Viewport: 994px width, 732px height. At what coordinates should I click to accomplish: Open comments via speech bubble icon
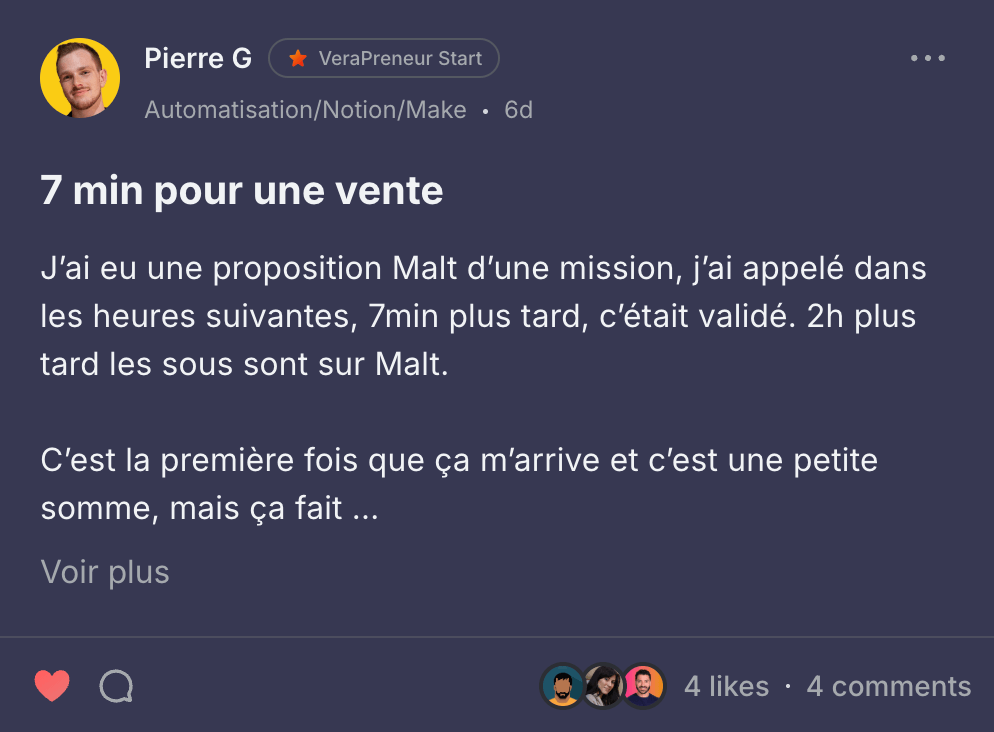(116, 686)
